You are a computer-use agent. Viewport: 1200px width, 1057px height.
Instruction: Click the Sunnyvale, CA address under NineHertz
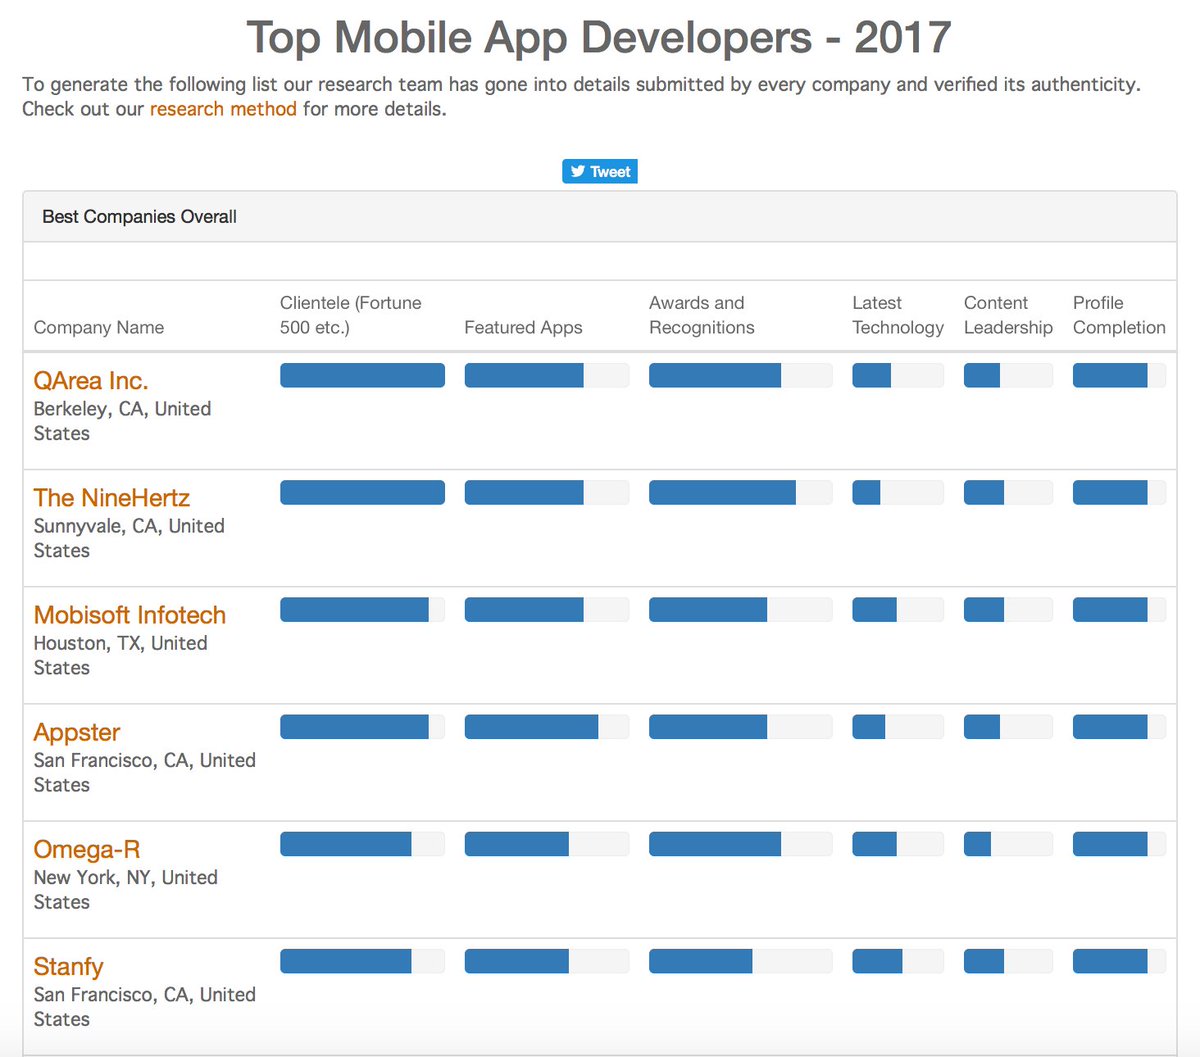point(129,538)
